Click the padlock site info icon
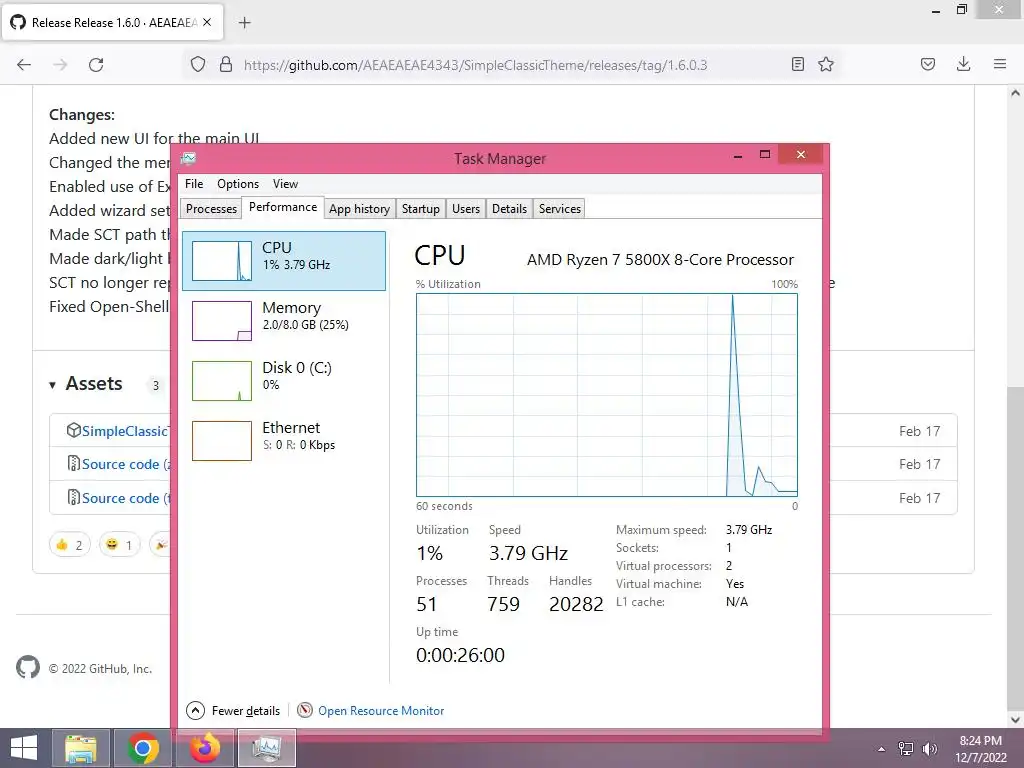Viewport: 1024px width, 768px height. click(226, 65)
